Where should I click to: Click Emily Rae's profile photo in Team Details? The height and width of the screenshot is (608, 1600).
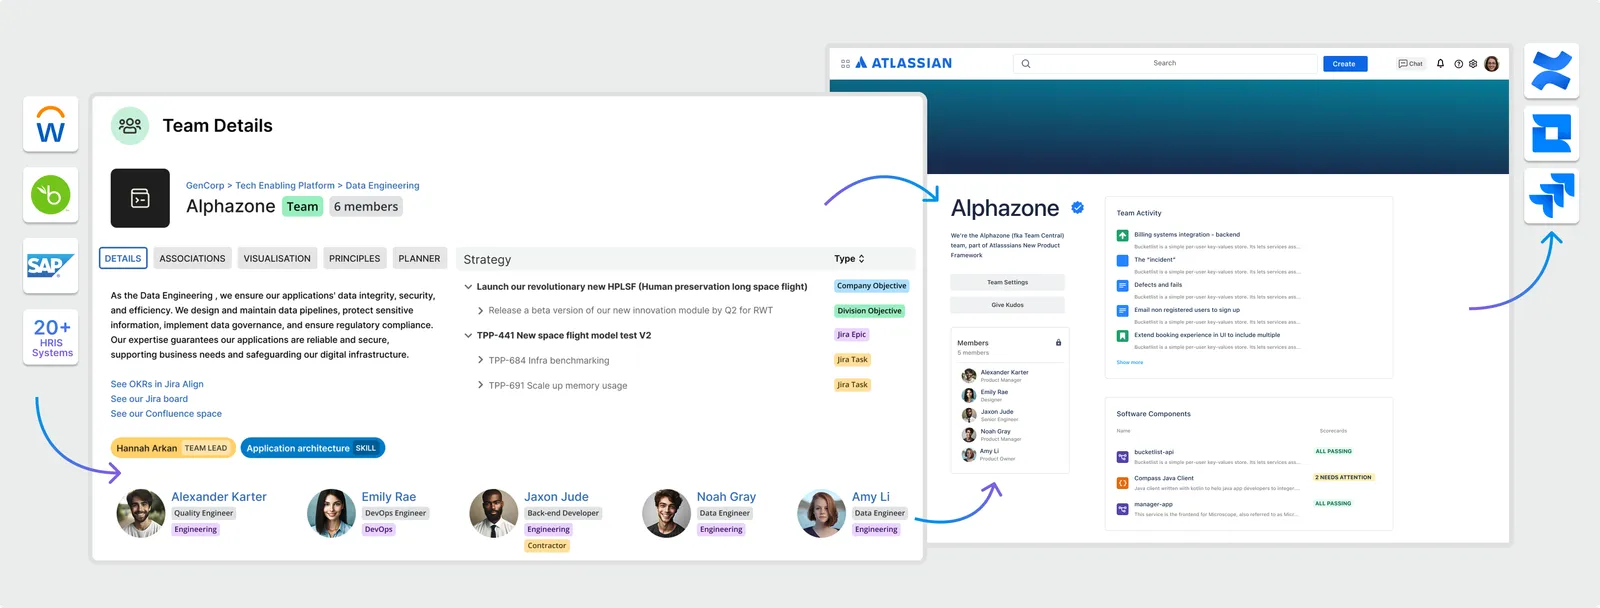click(331, 514)
